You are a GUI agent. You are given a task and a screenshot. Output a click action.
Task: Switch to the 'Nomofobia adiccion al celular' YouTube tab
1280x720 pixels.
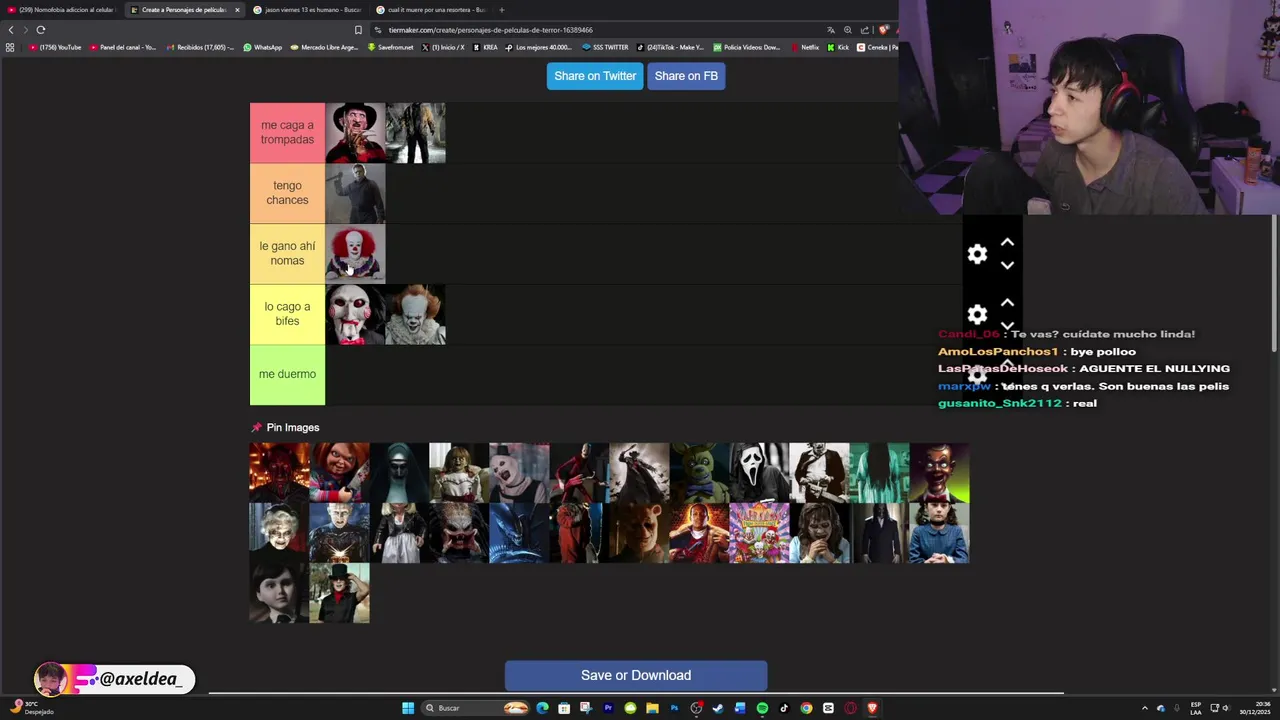tap(62, 10)
